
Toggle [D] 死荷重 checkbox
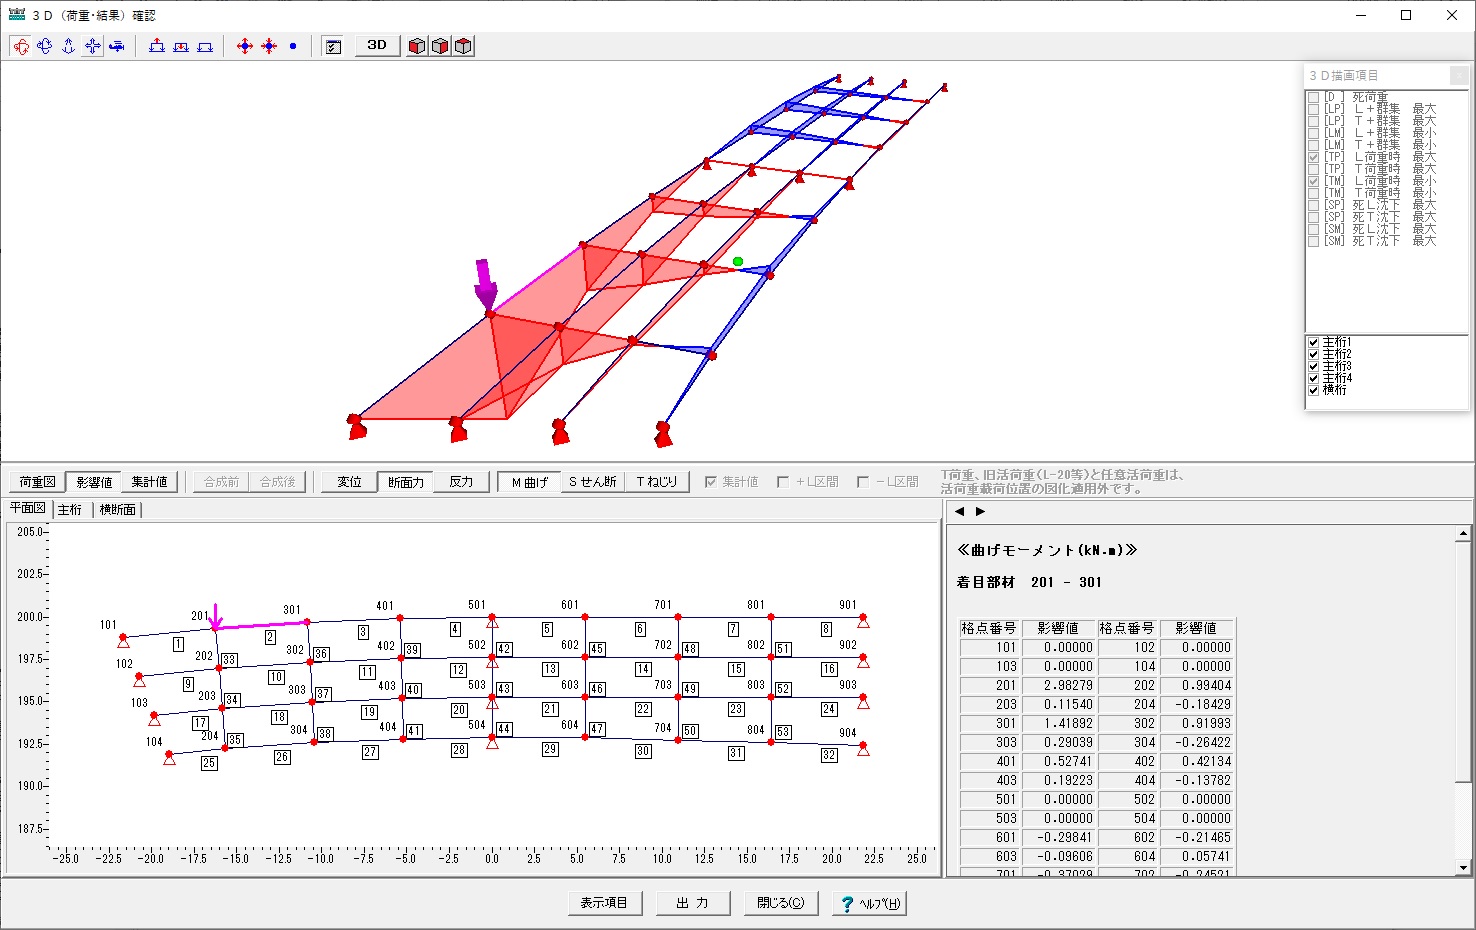(x=1314, y=97)
